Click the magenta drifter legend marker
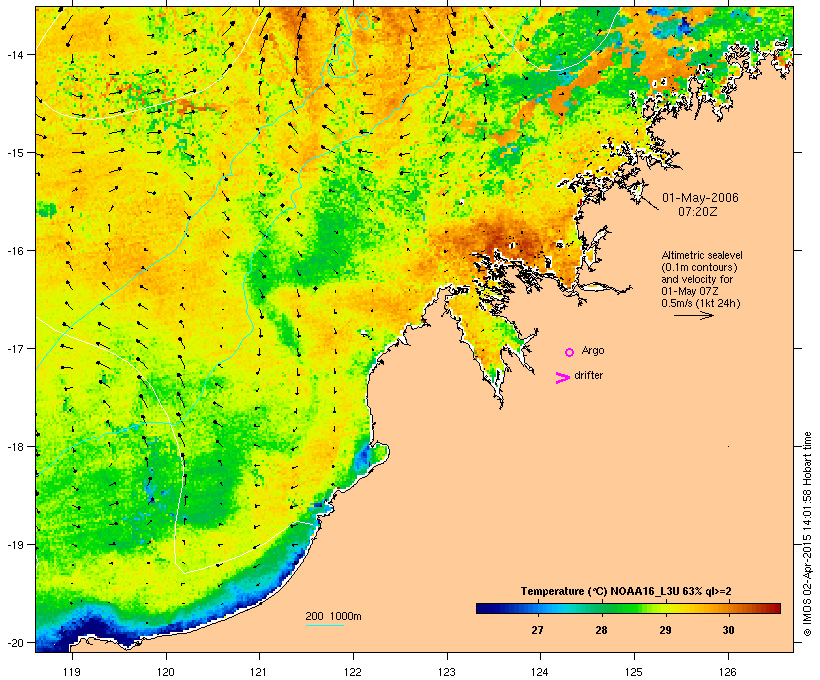This screenshot has width=820, height=680. tap(563, 378)
